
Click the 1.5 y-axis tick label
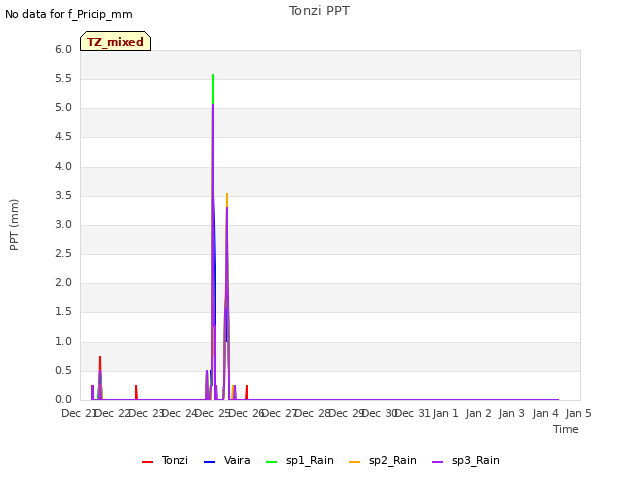pos(63,312)
